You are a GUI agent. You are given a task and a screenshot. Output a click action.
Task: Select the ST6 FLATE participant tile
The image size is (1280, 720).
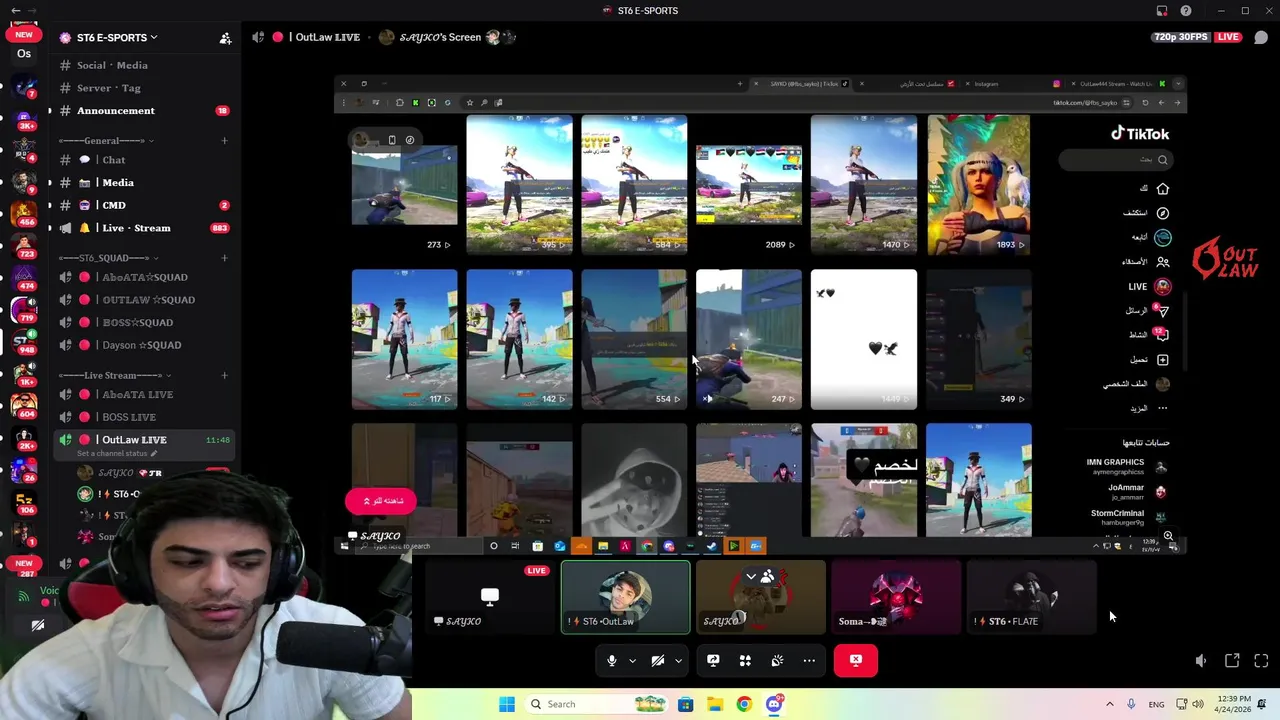coord(1030,597)
